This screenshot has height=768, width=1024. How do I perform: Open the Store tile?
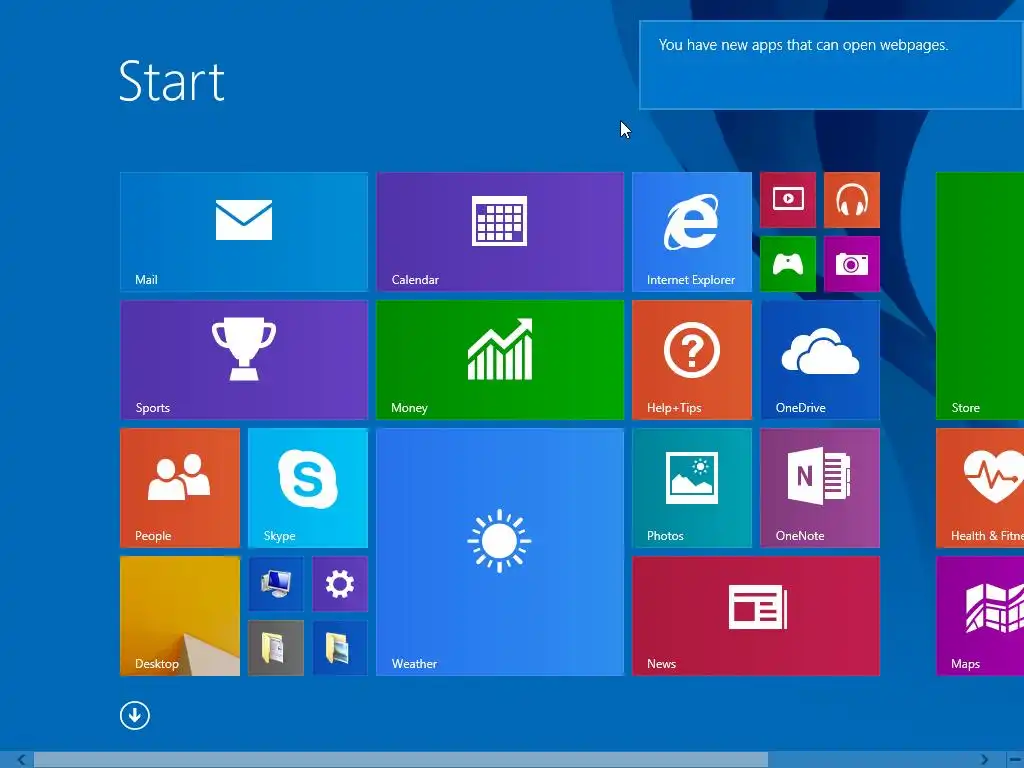pyautogui.click(x=980, y=295)
